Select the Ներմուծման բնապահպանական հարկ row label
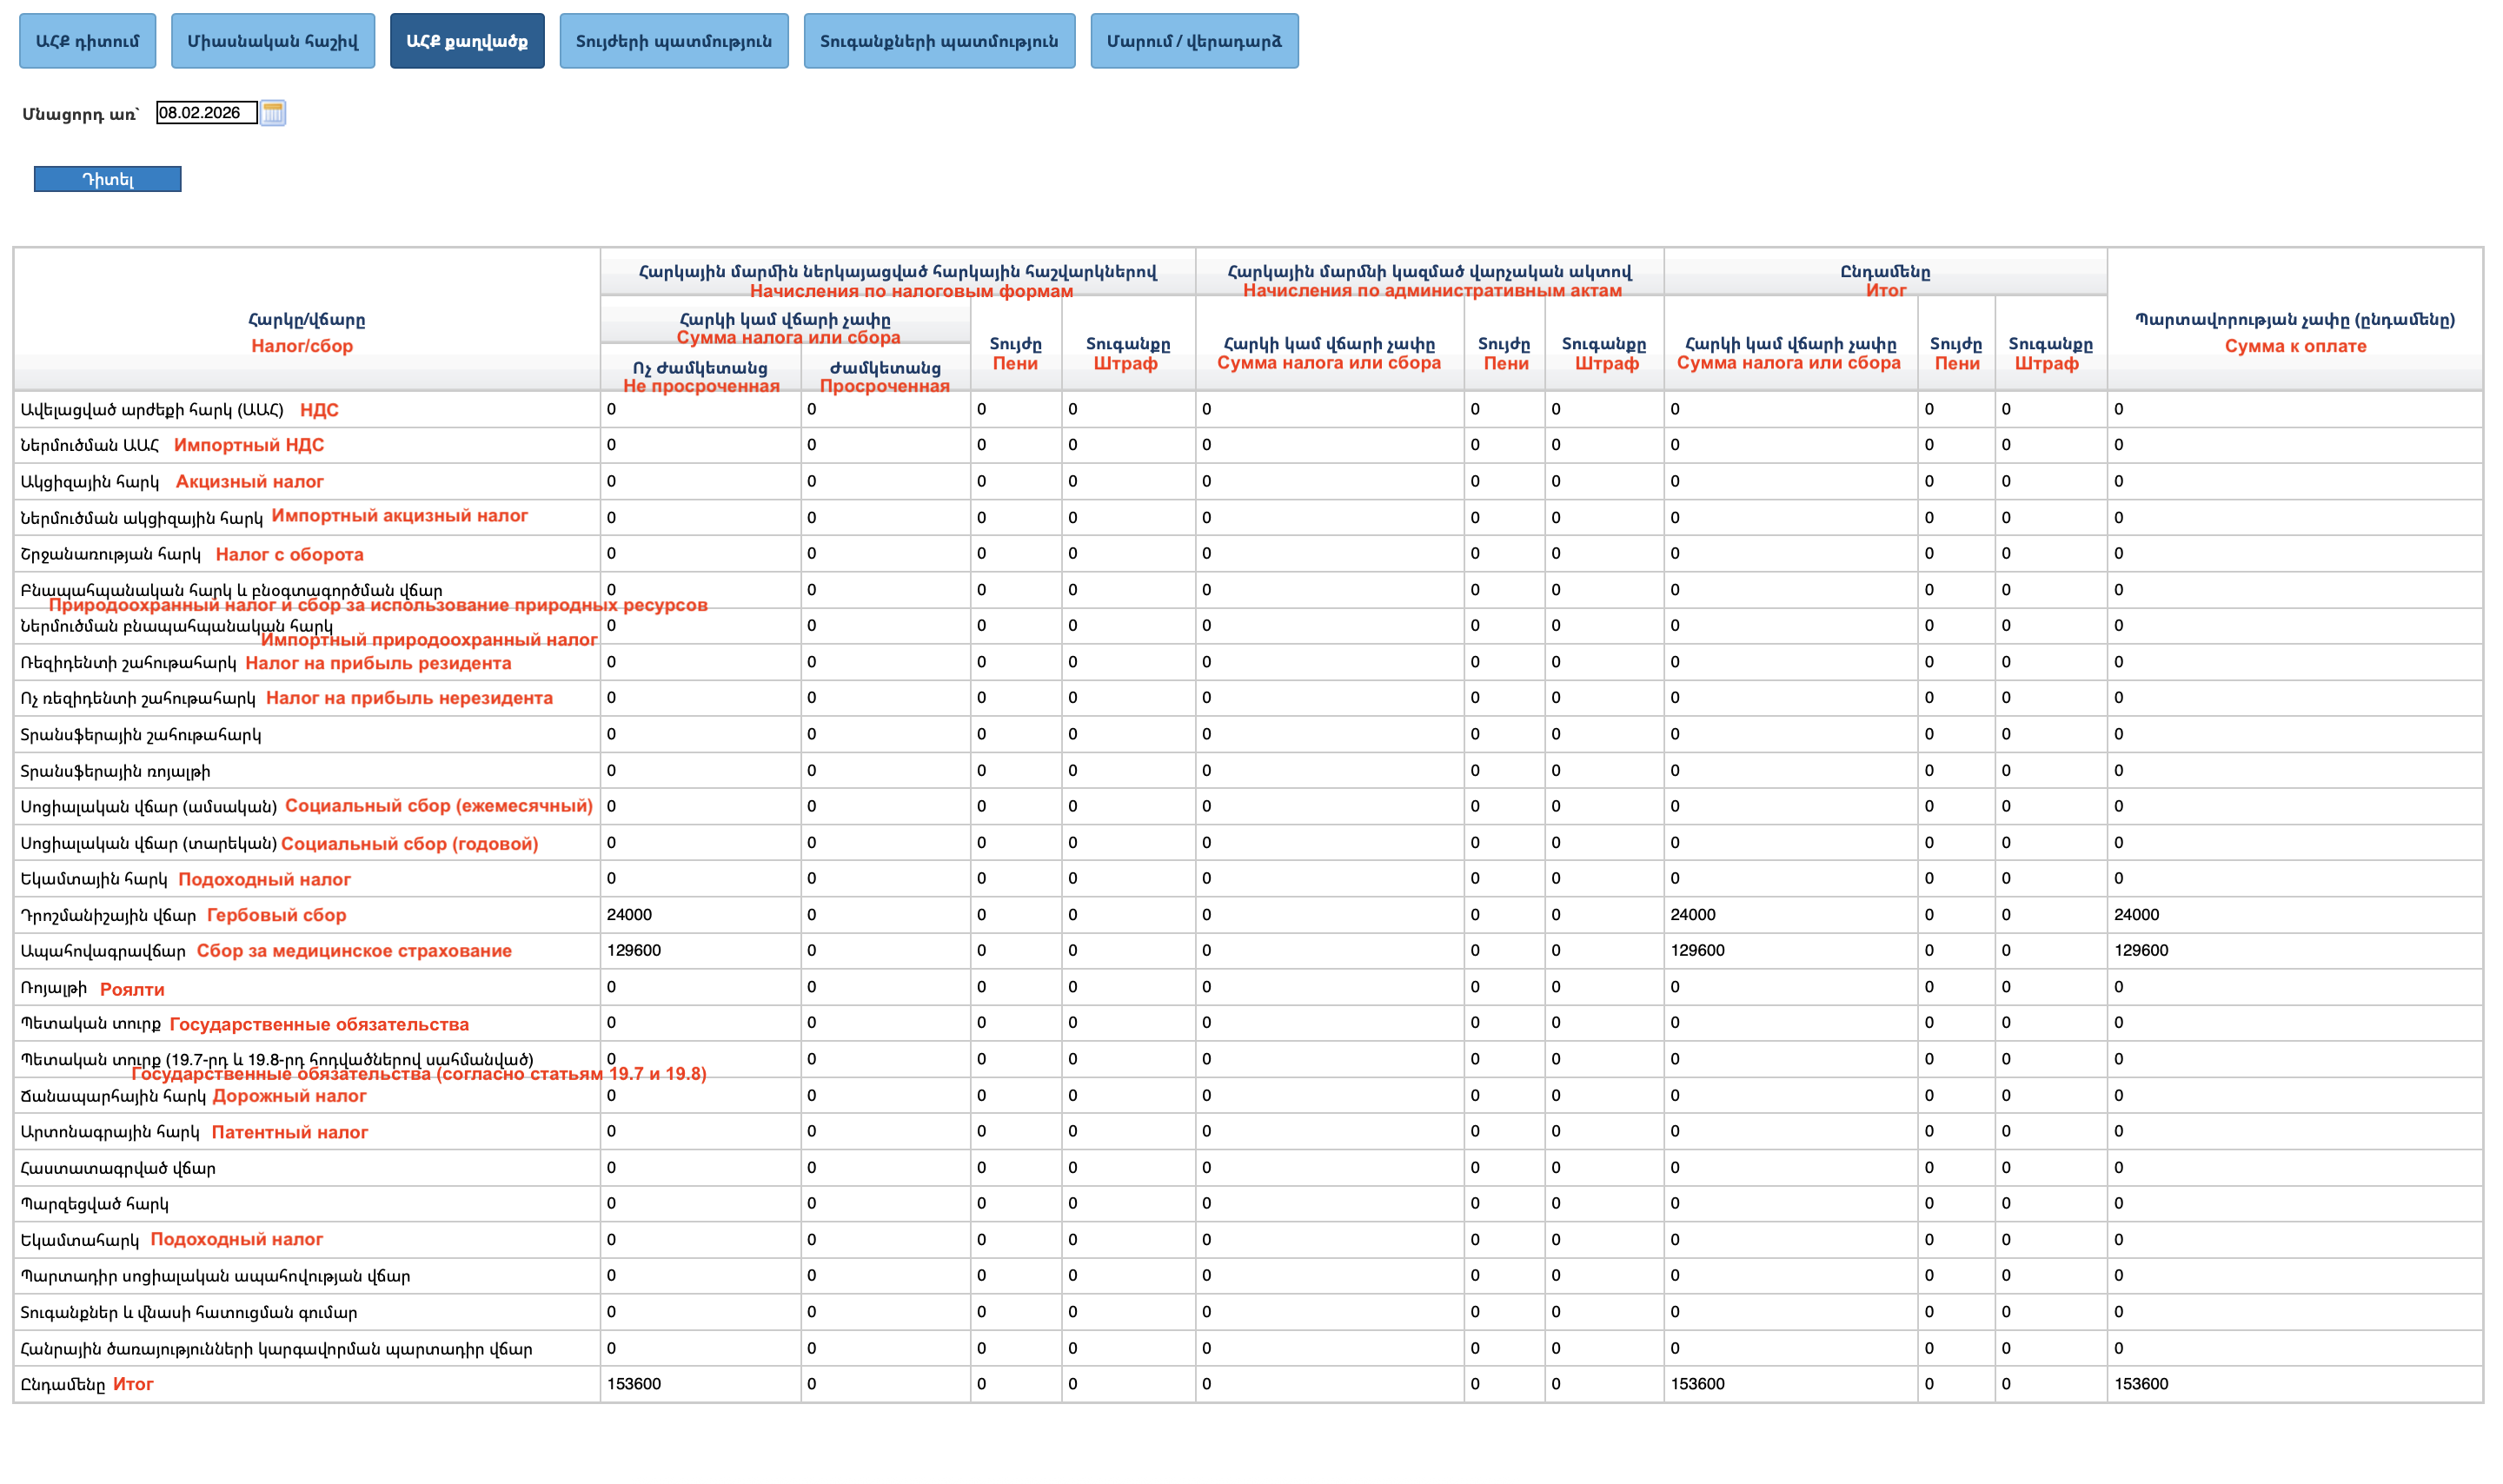Image resolution: width=2503 pixels, height=1484 pixels. (x=176, y=627)
